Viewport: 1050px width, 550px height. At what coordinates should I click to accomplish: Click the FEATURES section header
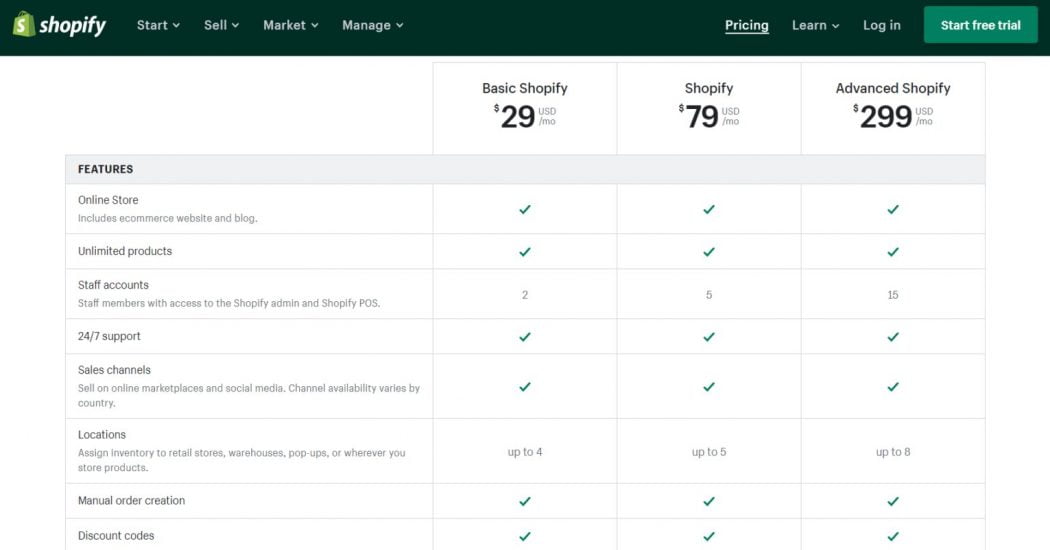click(105, 169)
